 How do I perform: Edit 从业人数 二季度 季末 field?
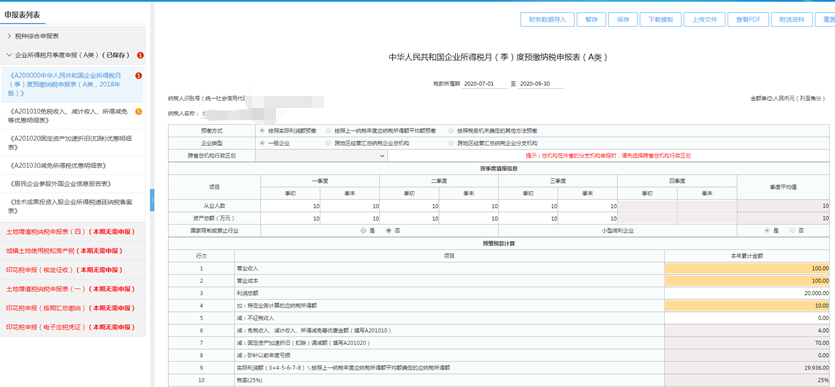[469, 206]
